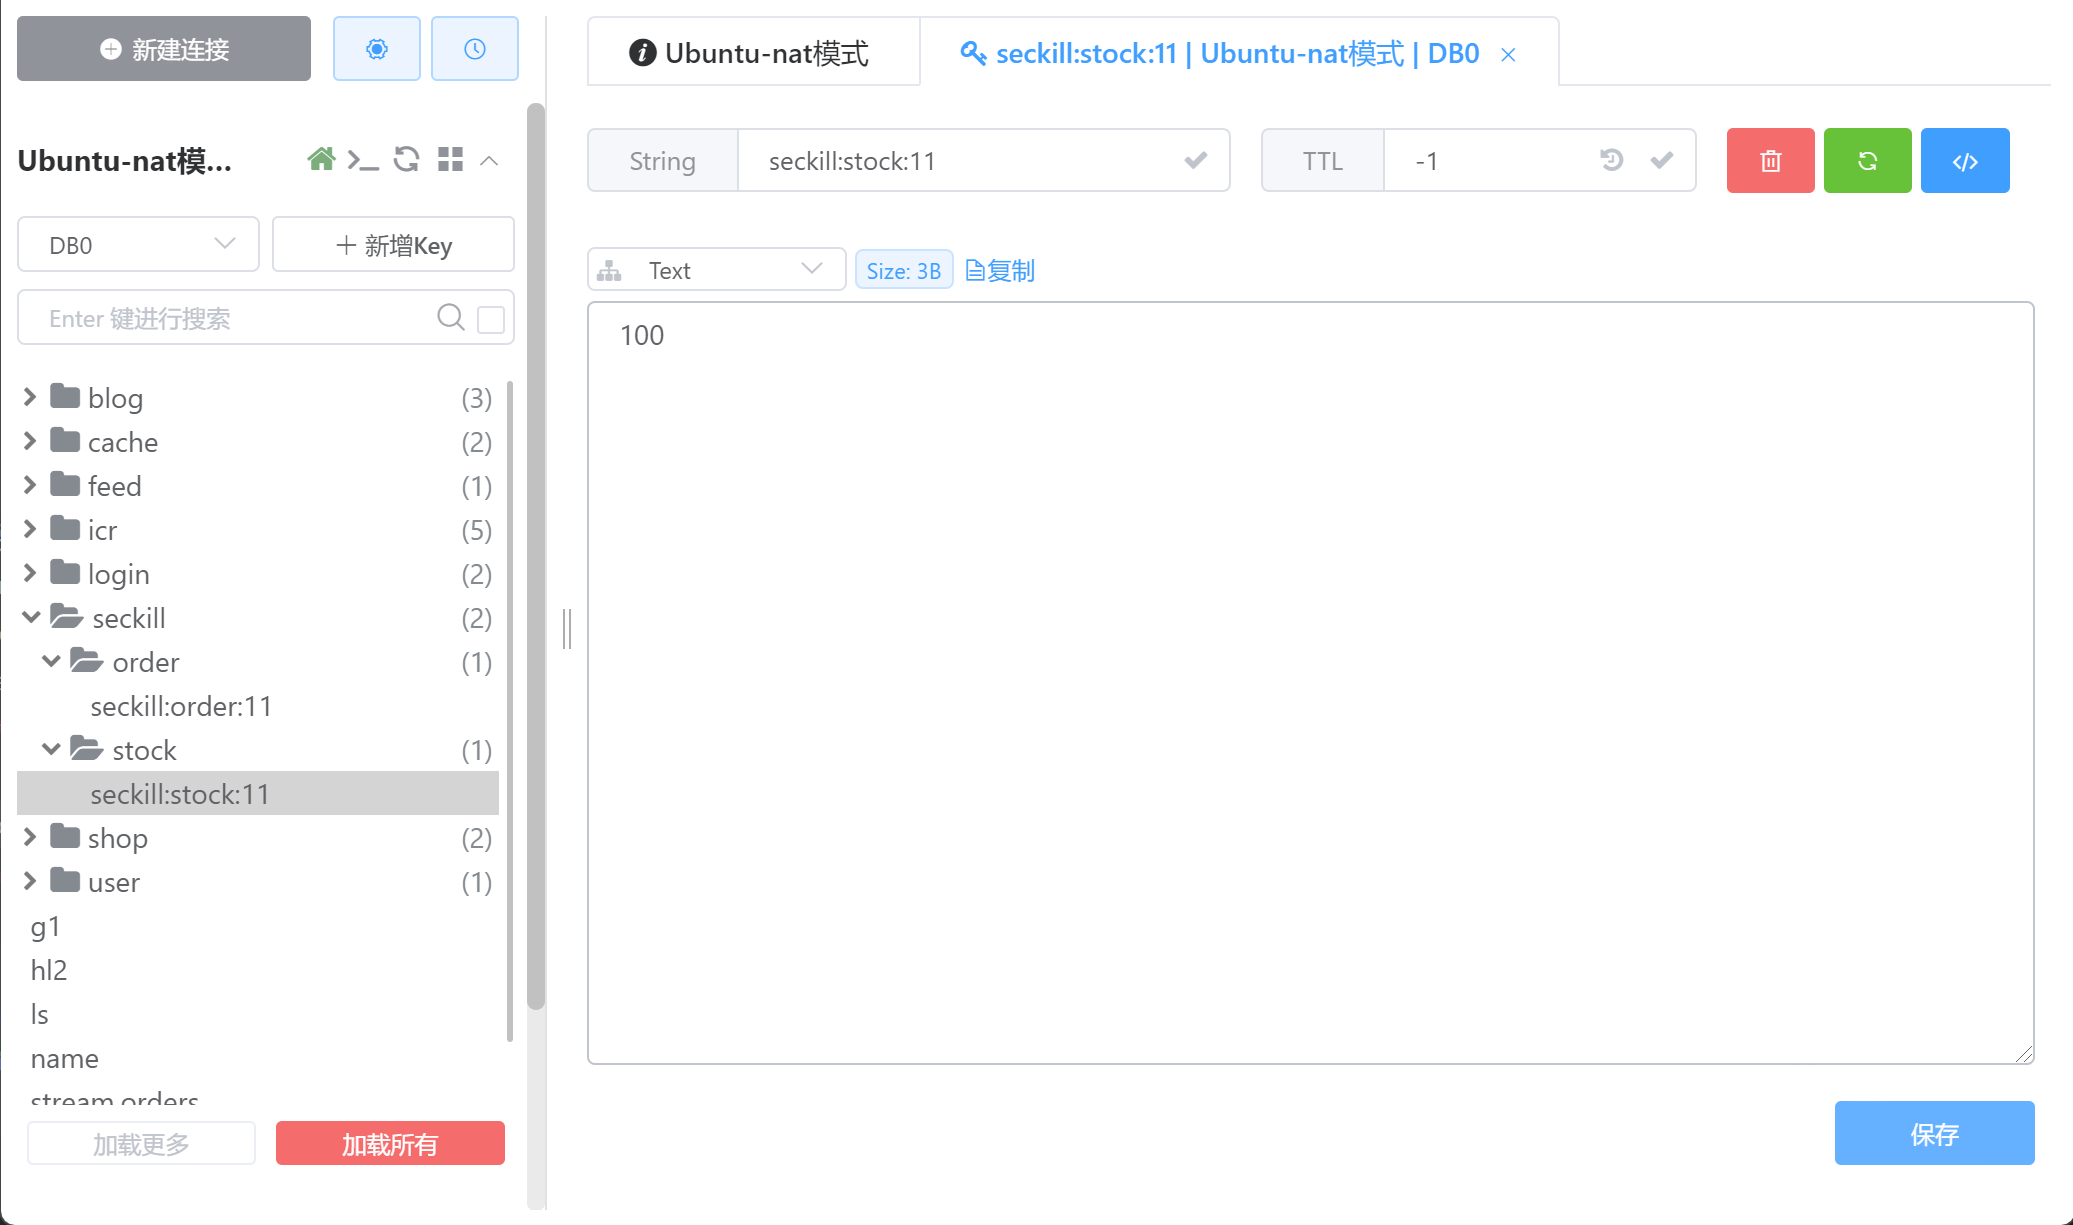The image size is (2073, 1225).
Task: Refresh the connection key list
Action: [406, 160]
